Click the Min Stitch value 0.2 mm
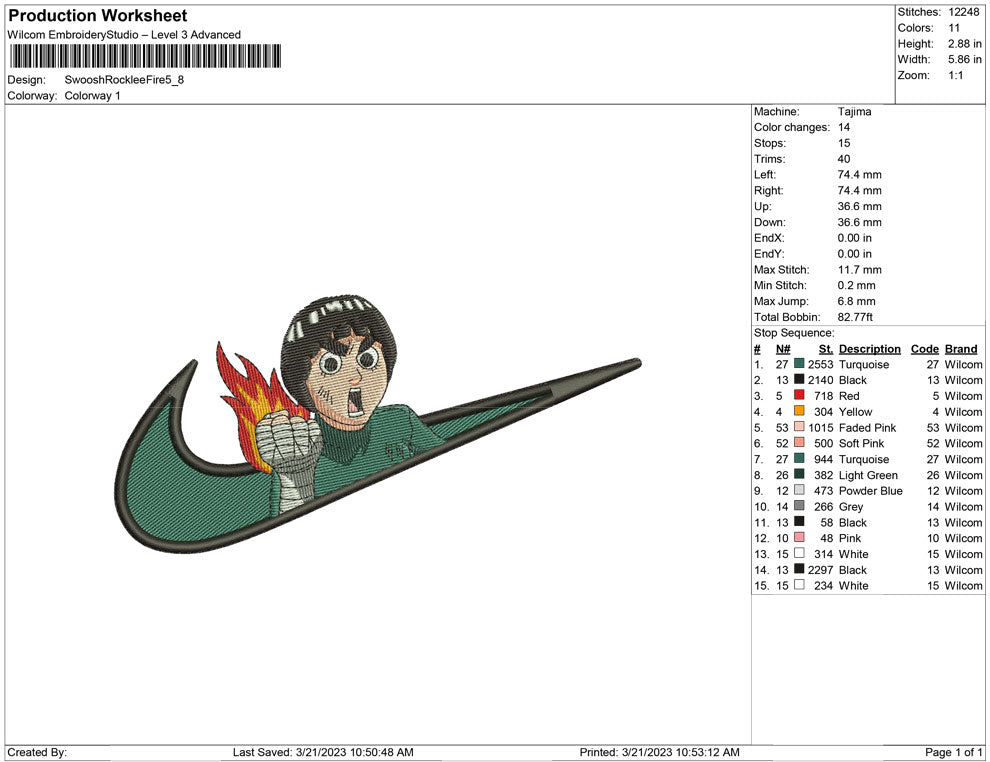 coord(856,285)
